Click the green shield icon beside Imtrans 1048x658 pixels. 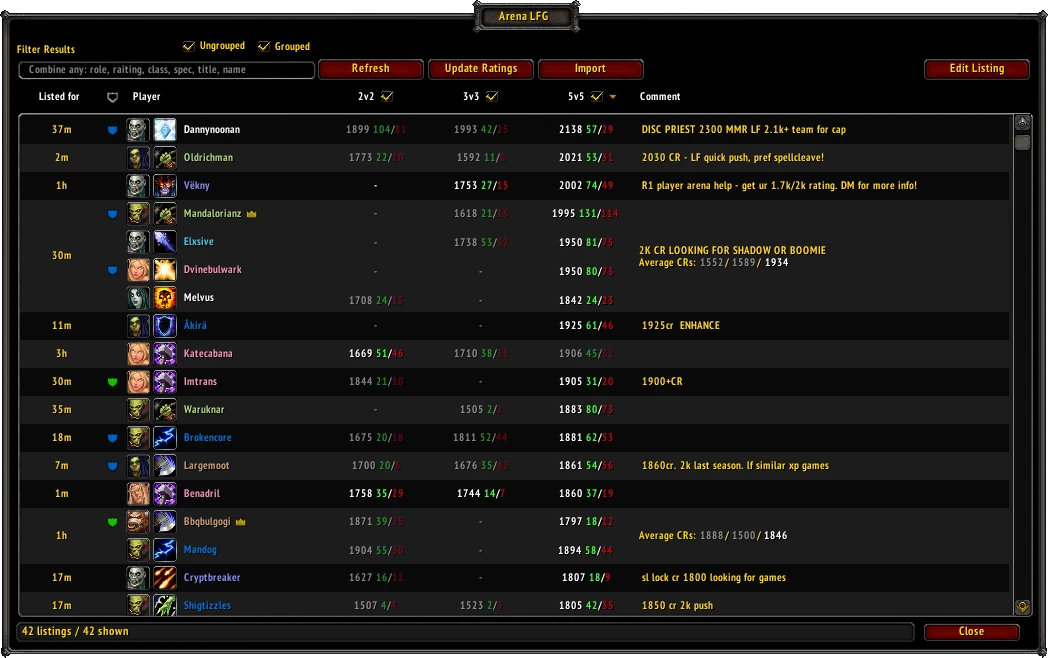(x=112, y=382)
